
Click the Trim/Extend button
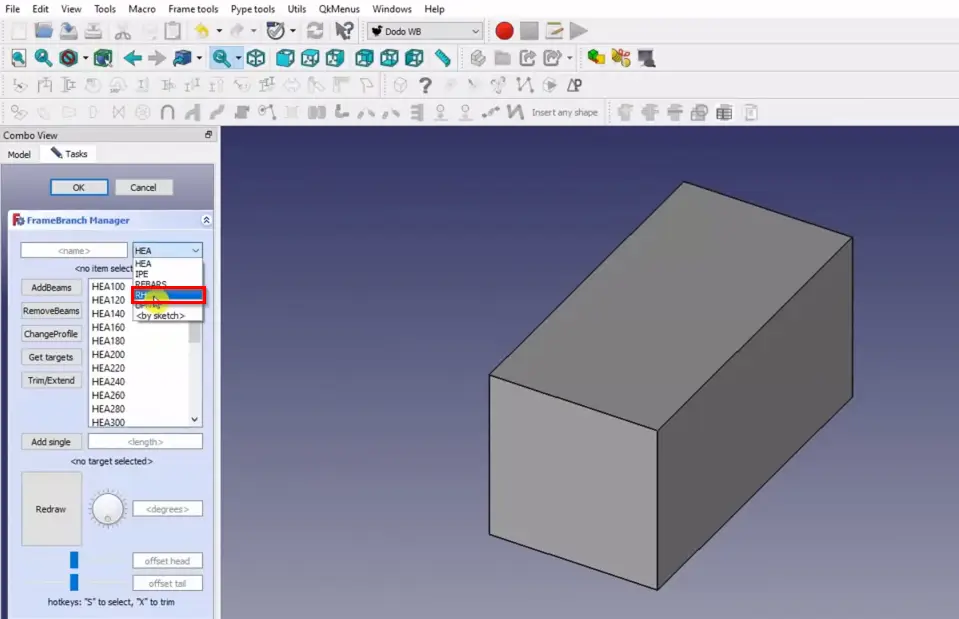click(51, 380)
